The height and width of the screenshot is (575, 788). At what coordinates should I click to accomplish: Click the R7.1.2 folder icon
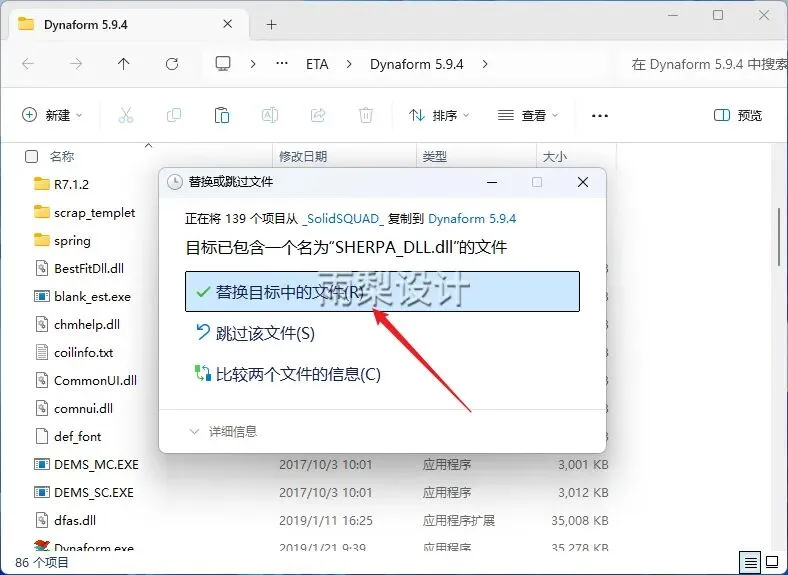(x=42, y=184)
